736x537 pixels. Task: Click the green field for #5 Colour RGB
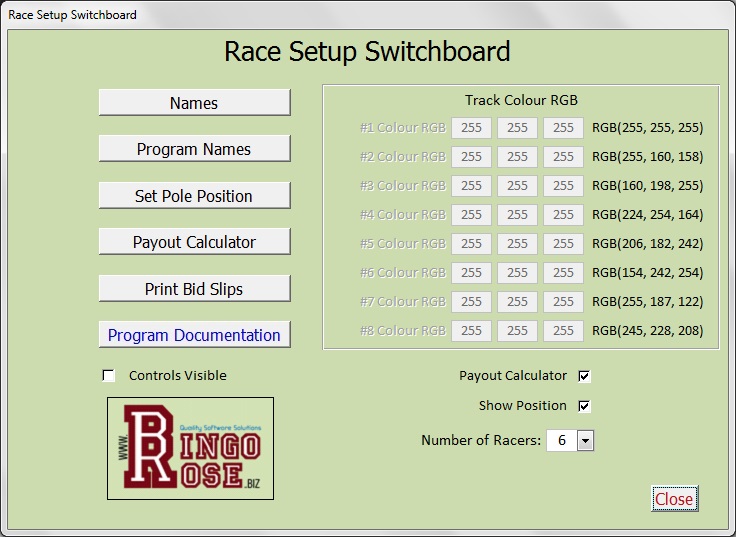[x=517, y=244]
